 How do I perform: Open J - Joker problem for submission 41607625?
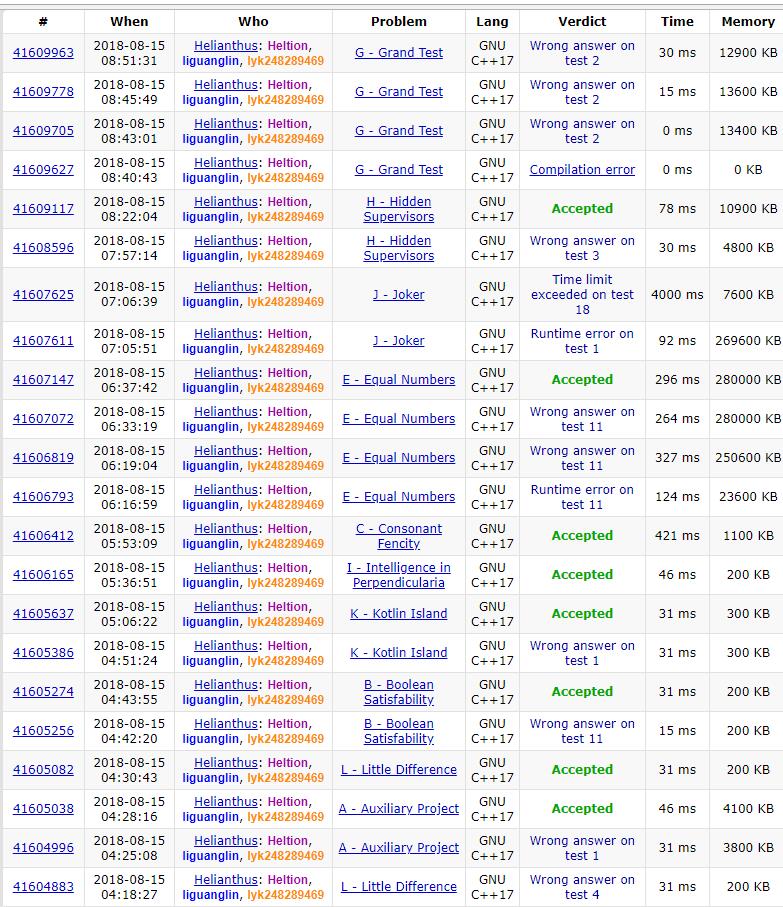pos(399,295)
